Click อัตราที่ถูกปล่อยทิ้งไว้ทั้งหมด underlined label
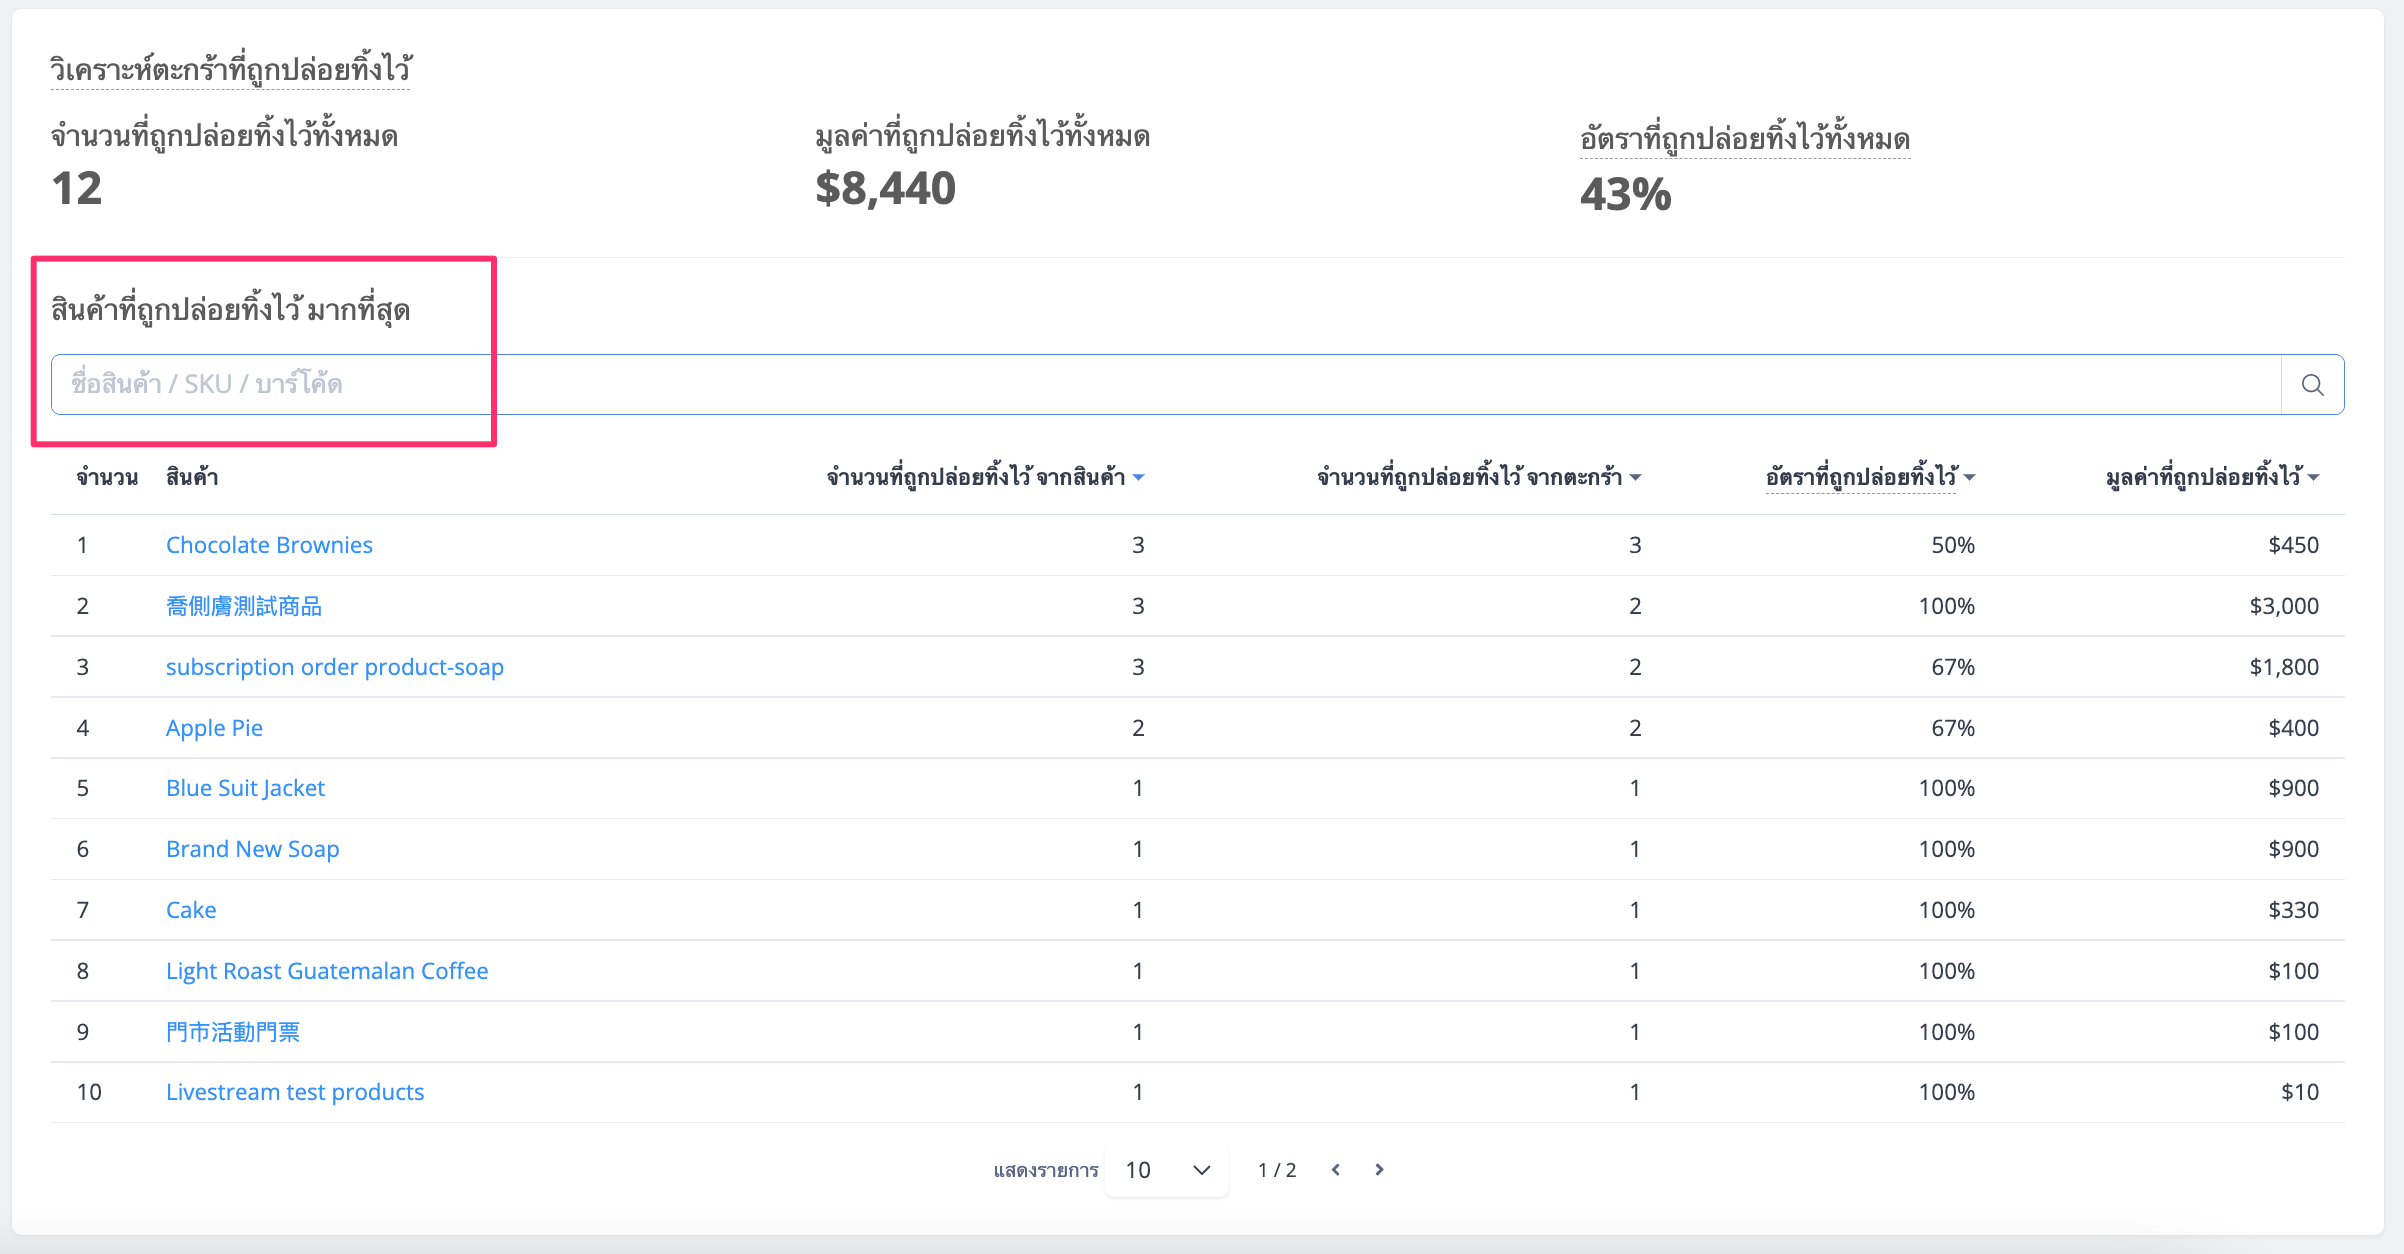 pos(1745,138)
